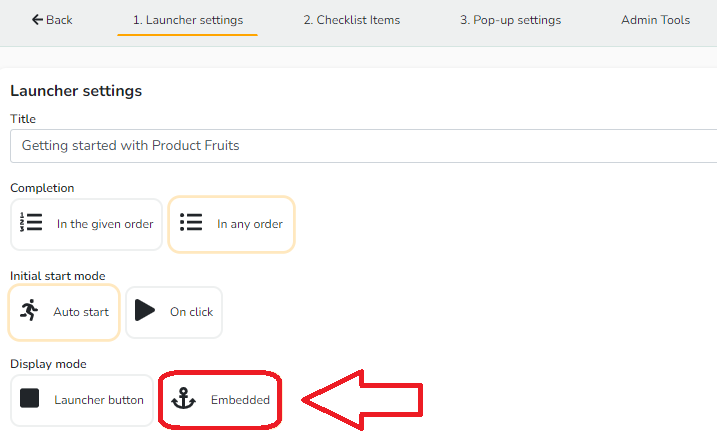Select 'In any order' completion option

click(231, 224)
